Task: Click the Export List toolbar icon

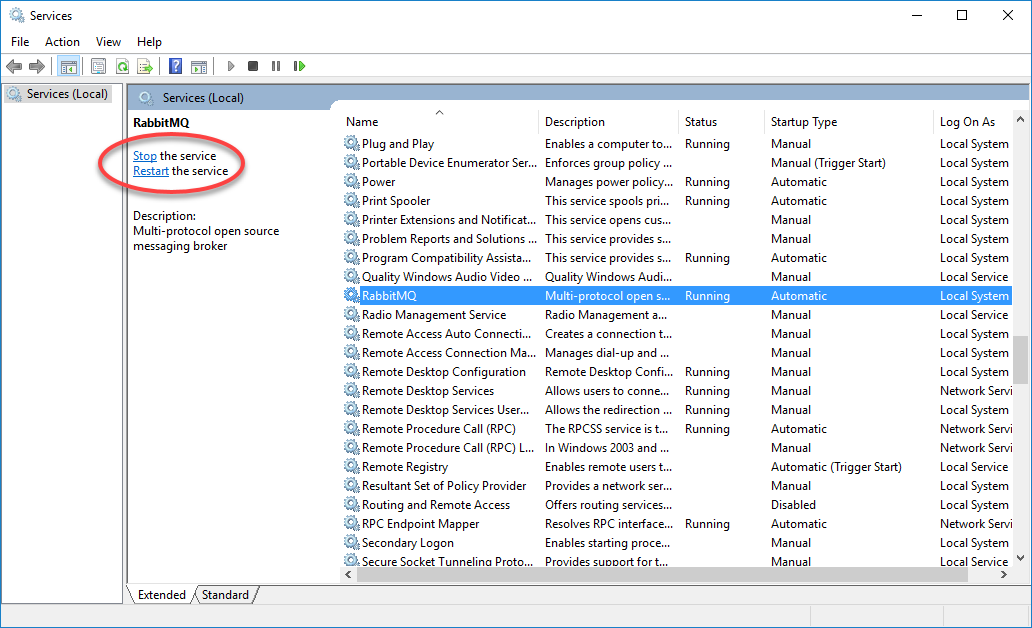Action: [145, 66]
